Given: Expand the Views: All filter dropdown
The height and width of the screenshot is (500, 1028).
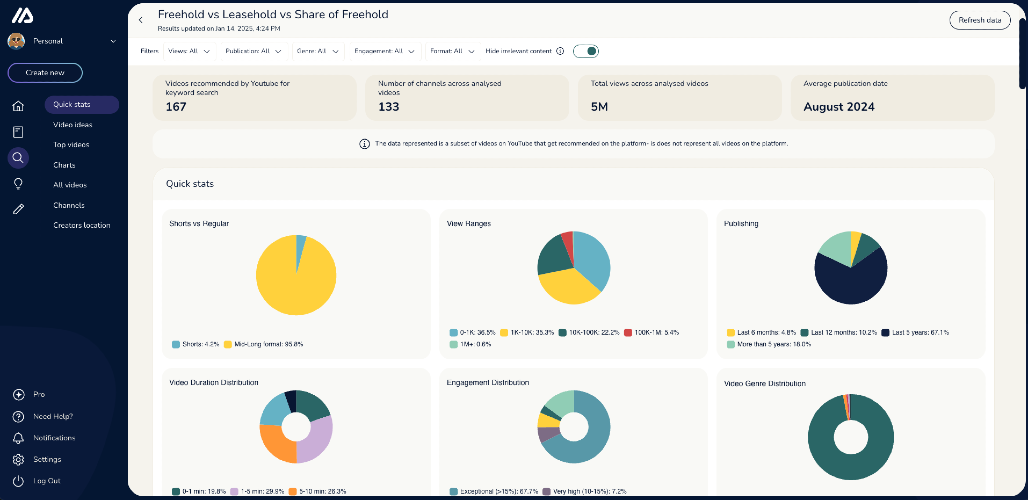Looking at the screenshot, I should click(189, 51).
